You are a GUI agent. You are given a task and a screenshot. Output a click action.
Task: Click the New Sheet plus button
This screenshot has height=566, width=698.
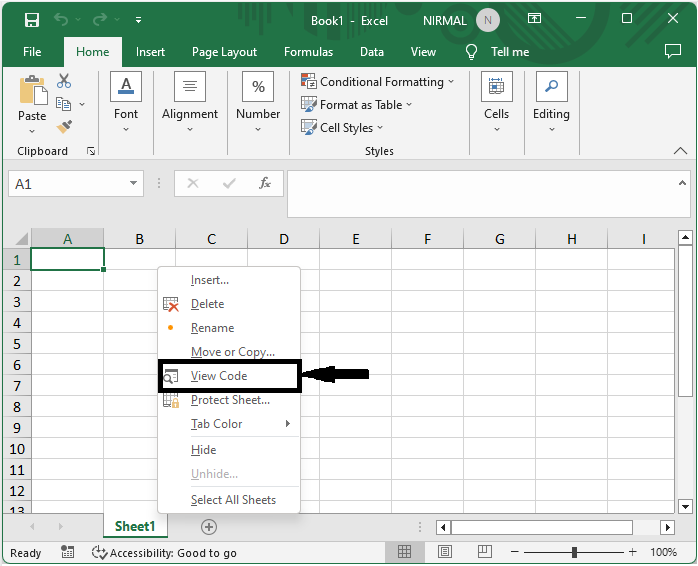pos(209,527)
